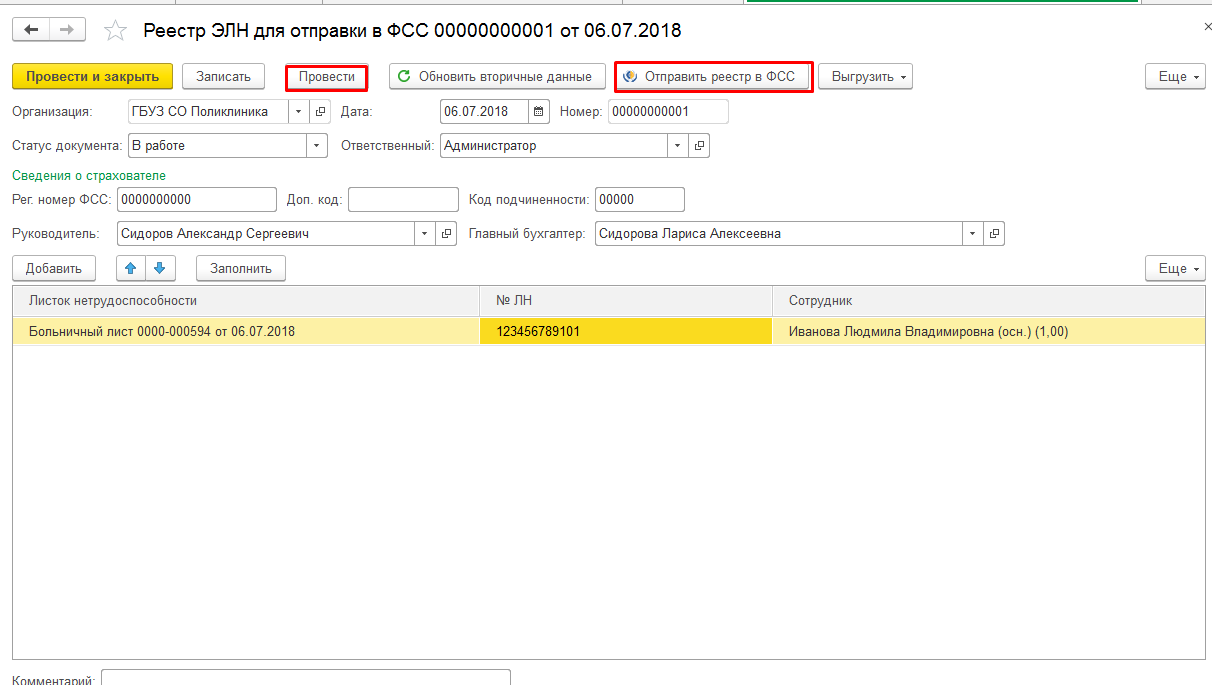This screenshot has width=1212, height=685.
Task: Click the back navigation arrow
Action: pos(31,30)
